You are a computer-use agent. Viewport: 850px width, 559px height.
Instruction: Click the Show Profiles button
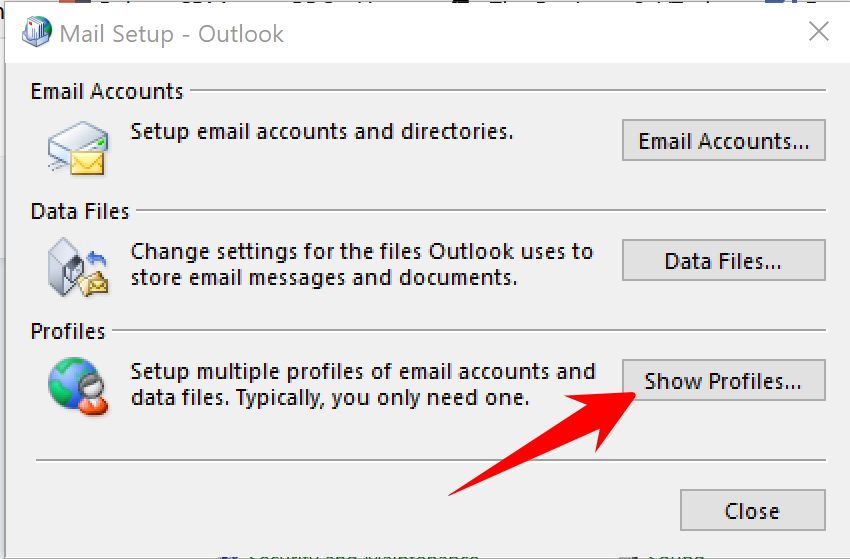tap(724, 380)
